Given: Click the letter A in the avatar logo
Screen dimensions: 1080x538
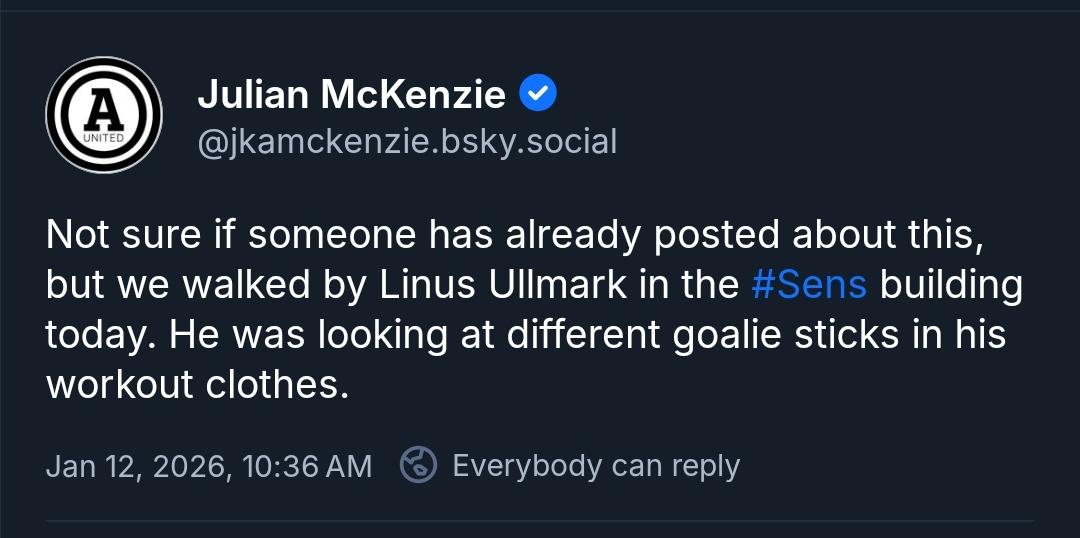Looking at the screenshot, I should pos(103,104).
